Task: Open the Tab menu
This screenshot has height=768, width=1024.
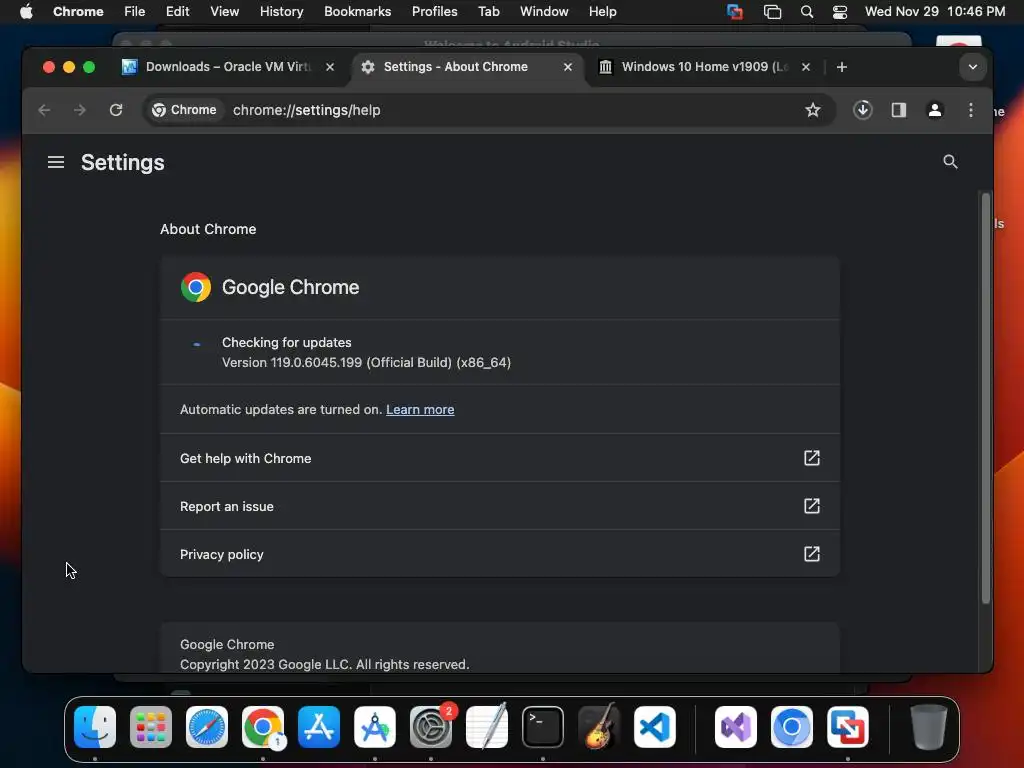Action: click(x=488, y=12)
